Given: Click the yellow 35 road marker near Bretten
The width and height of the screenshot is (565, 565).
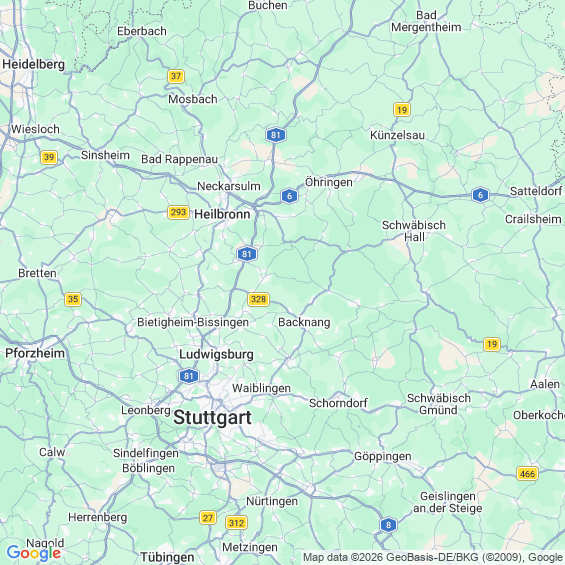Looking at the screenshot, I should [73, 299].
